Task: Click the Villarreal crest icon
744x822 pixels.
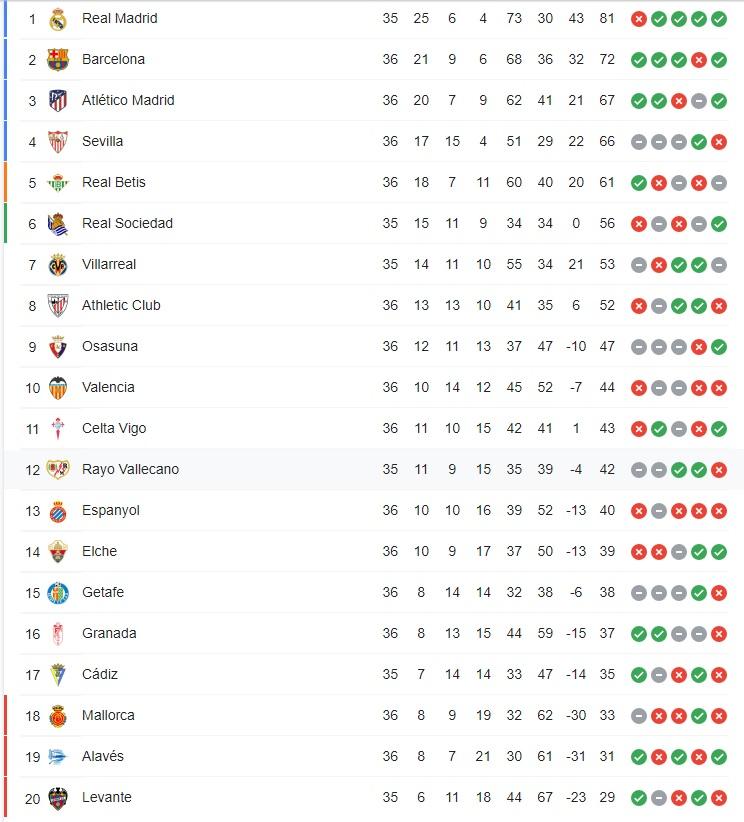Action: [x=57, y=264]
